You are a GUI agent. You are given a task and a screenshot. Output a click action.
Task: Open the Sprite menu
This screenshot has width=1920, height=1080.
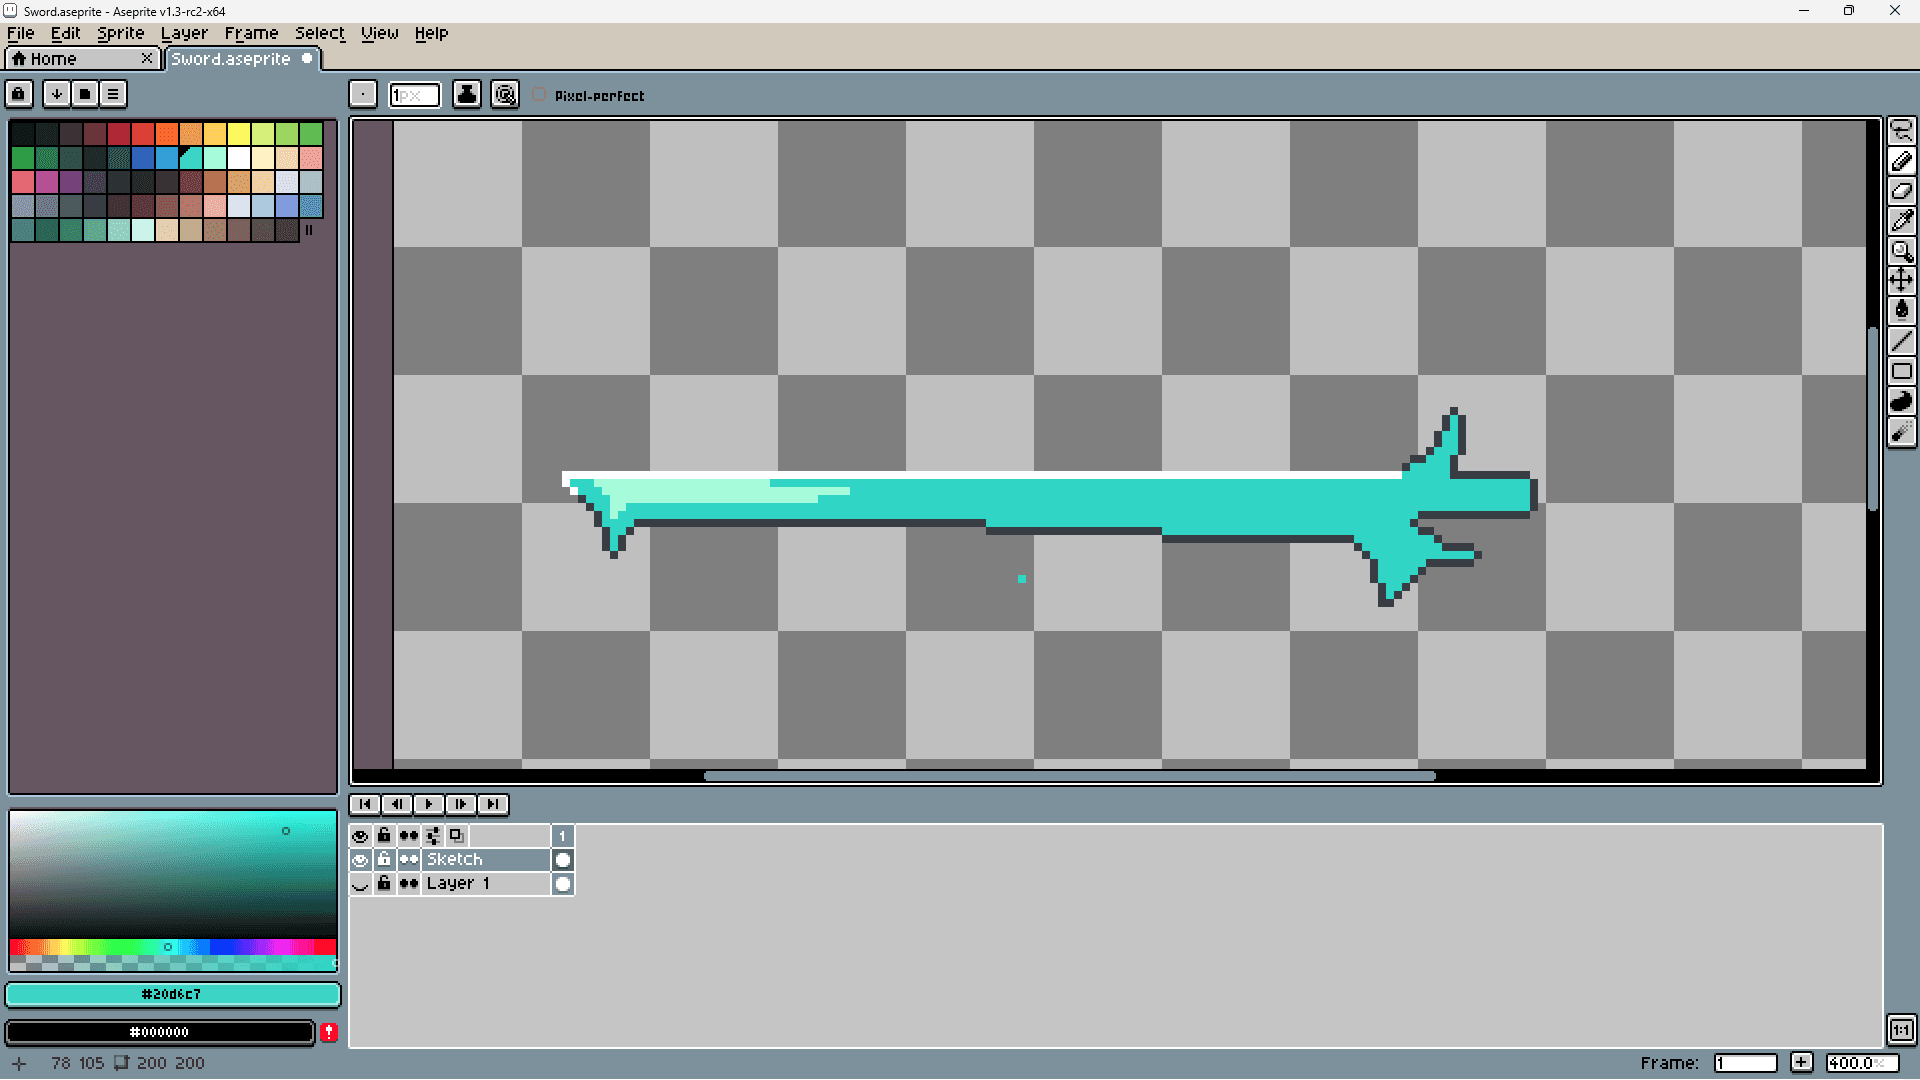pyautogui.click(x=120, y=33)
